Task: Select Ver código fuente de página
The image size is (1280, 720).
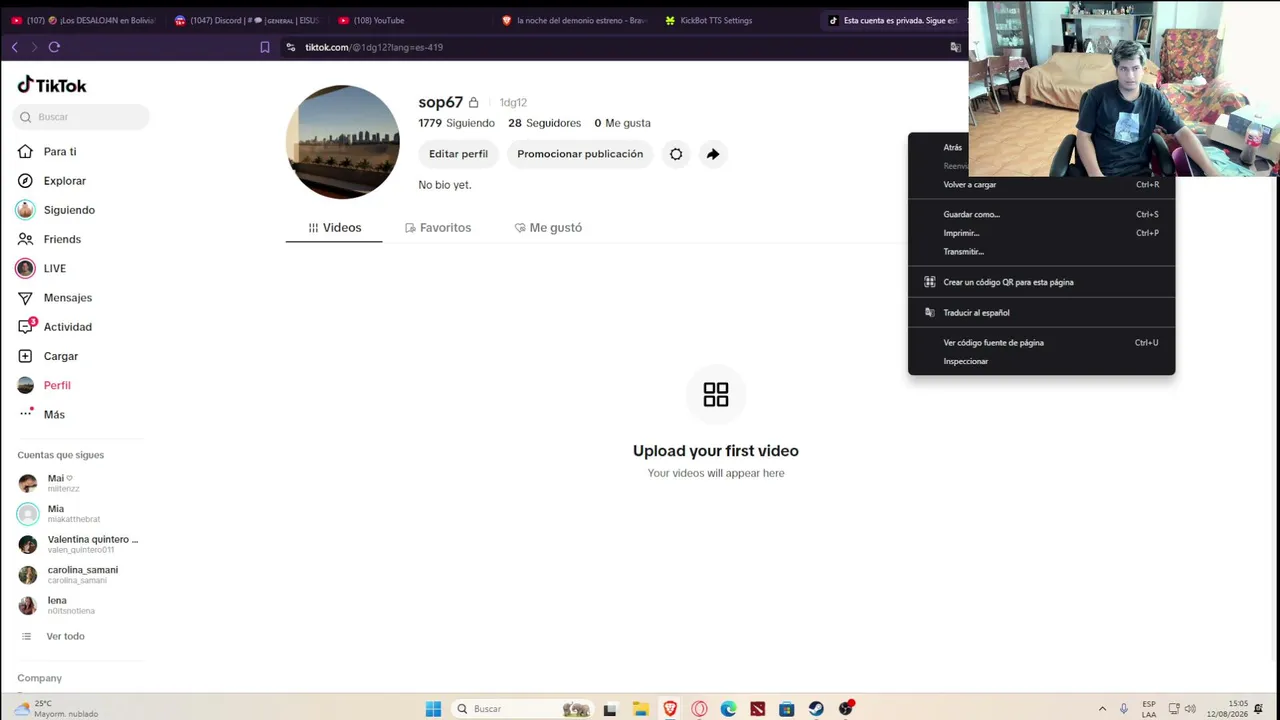Action: 1041,343
